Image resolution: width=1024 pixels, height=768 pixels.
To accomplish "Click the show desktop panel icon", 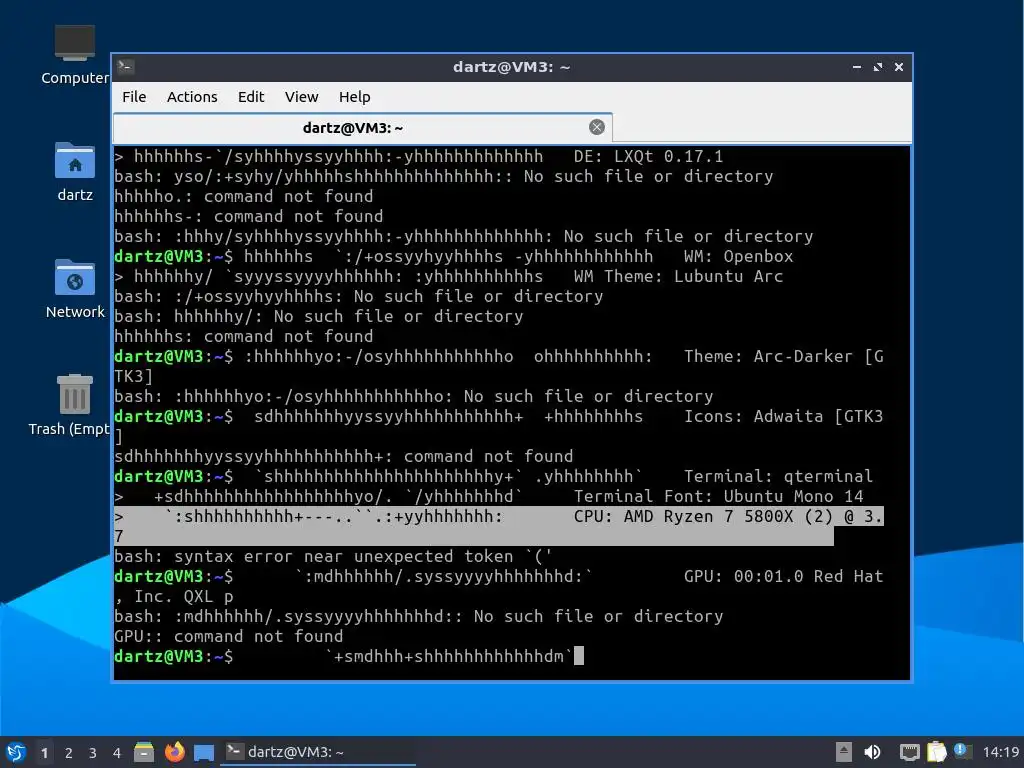I will [x=204, y=753].
